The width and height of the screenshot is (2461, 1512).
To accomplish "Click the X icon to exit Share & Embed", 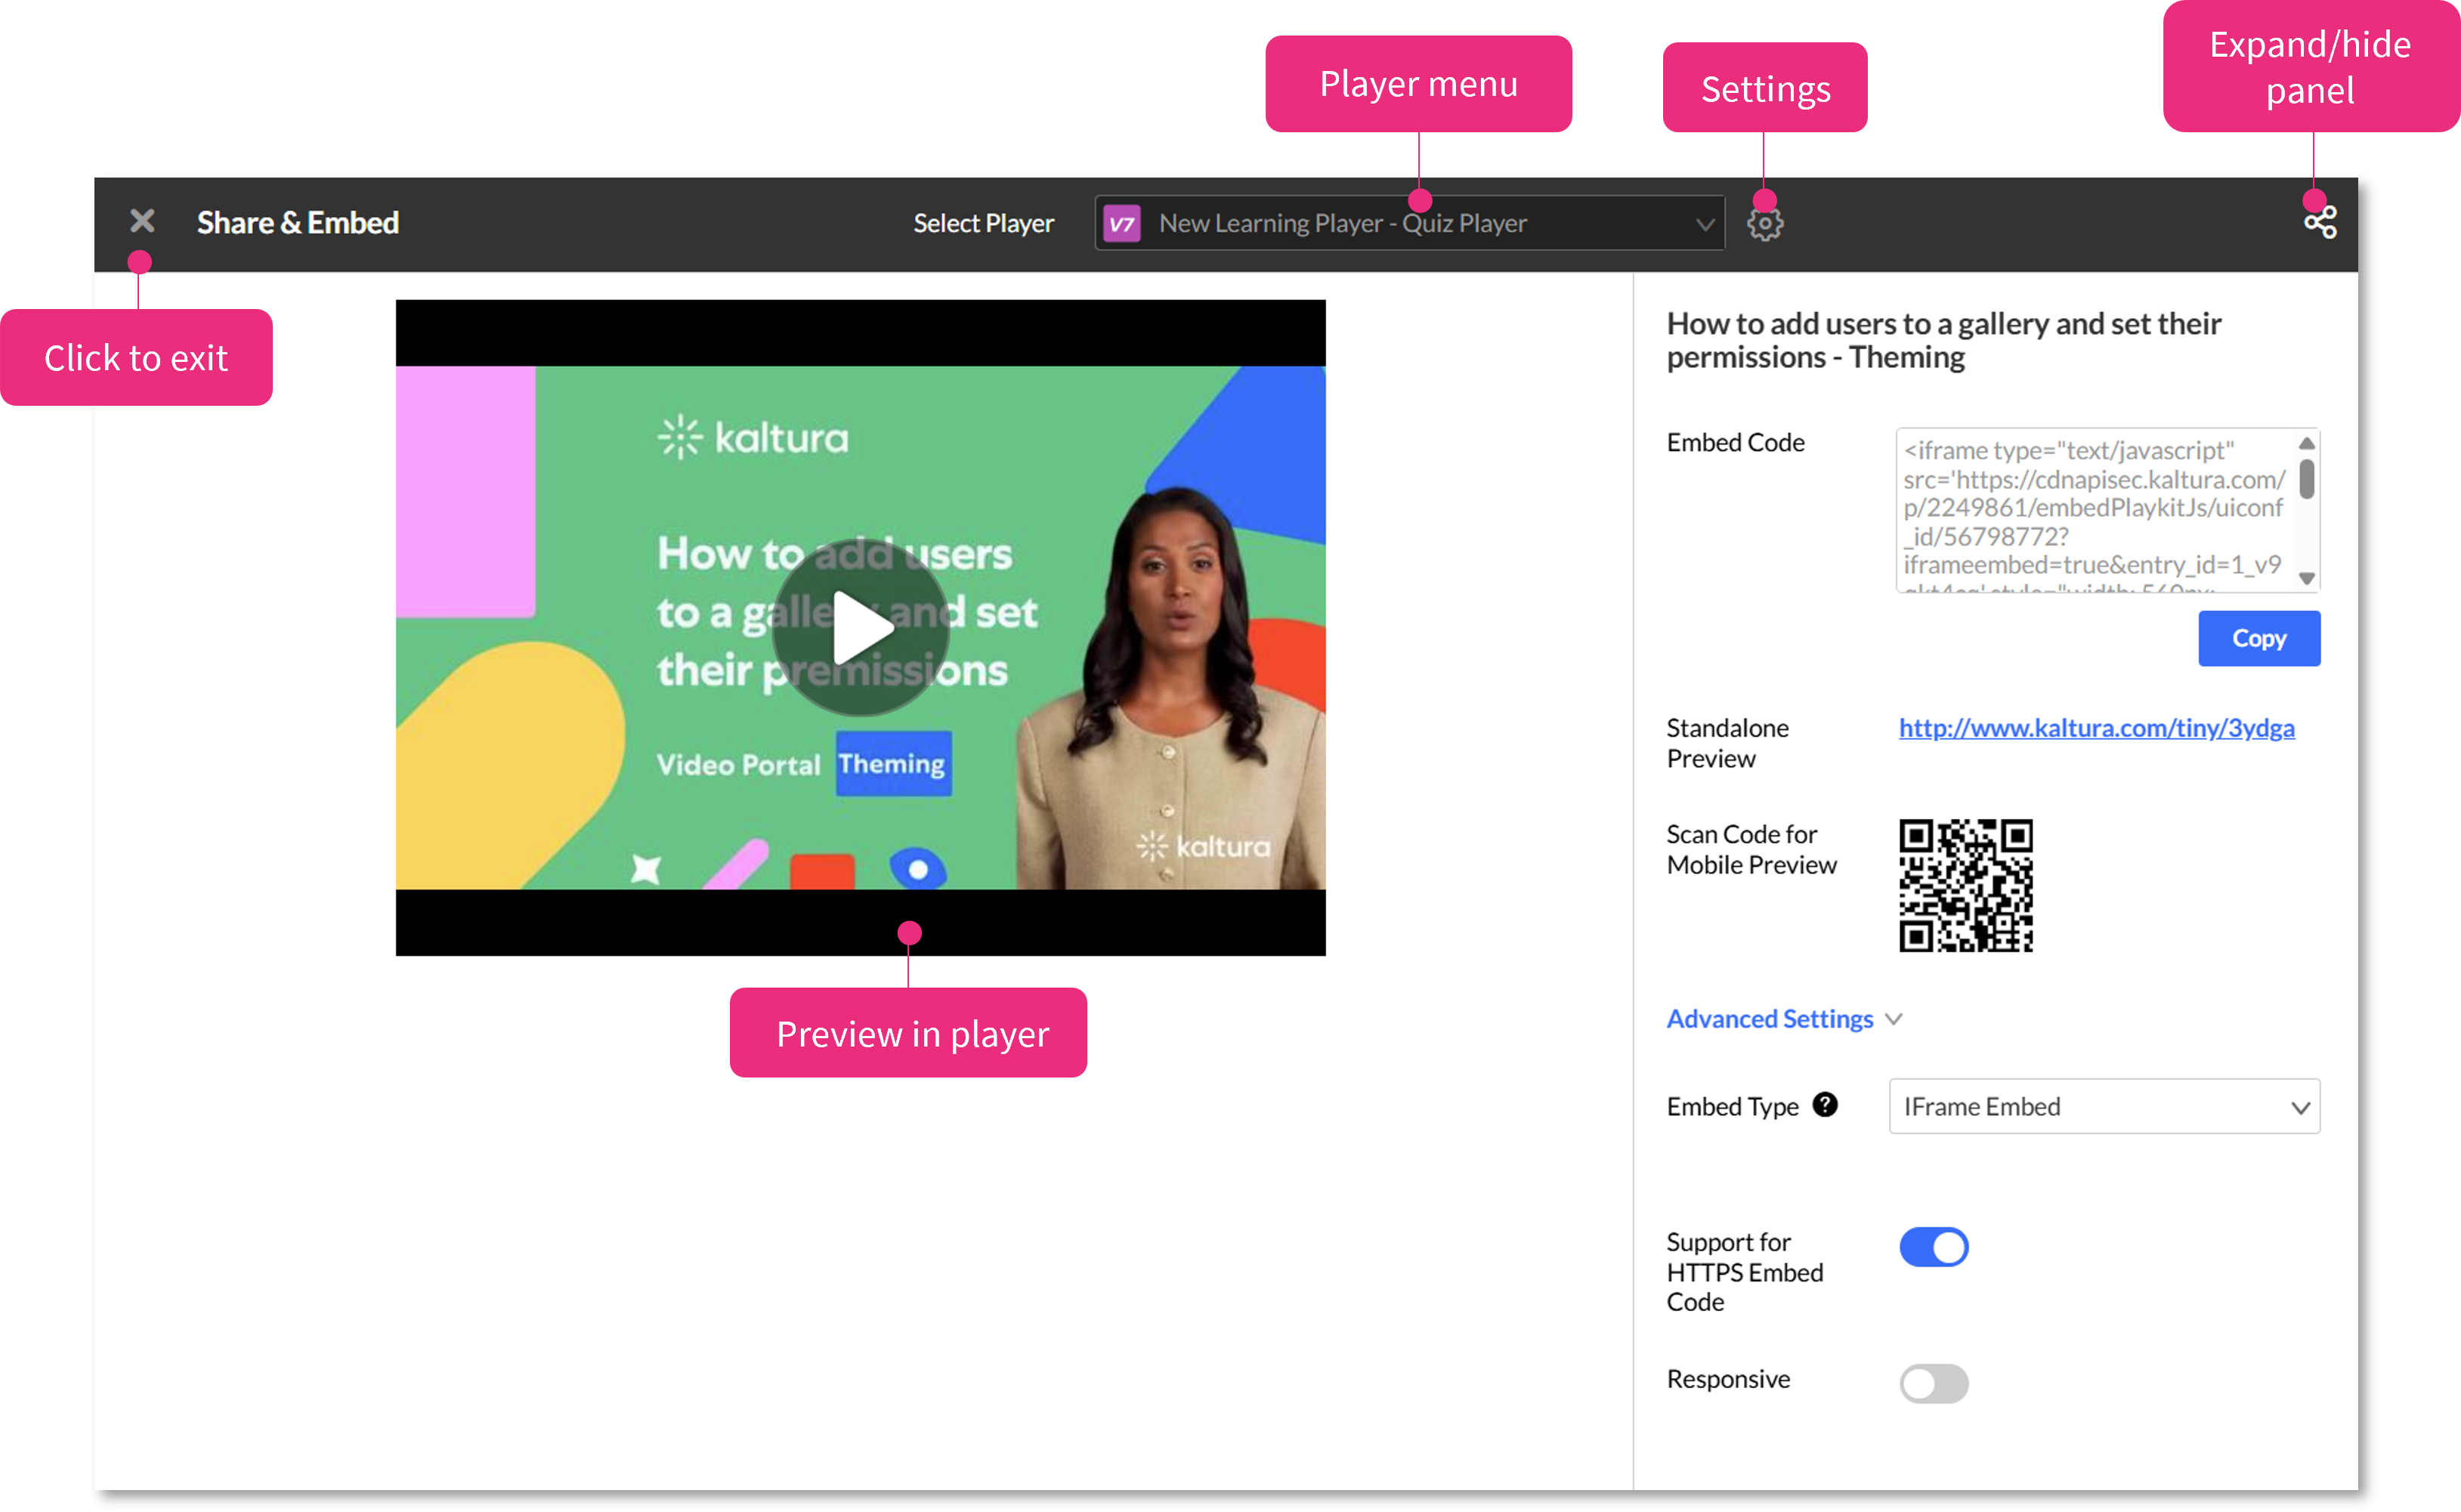I will coord(142,221).
